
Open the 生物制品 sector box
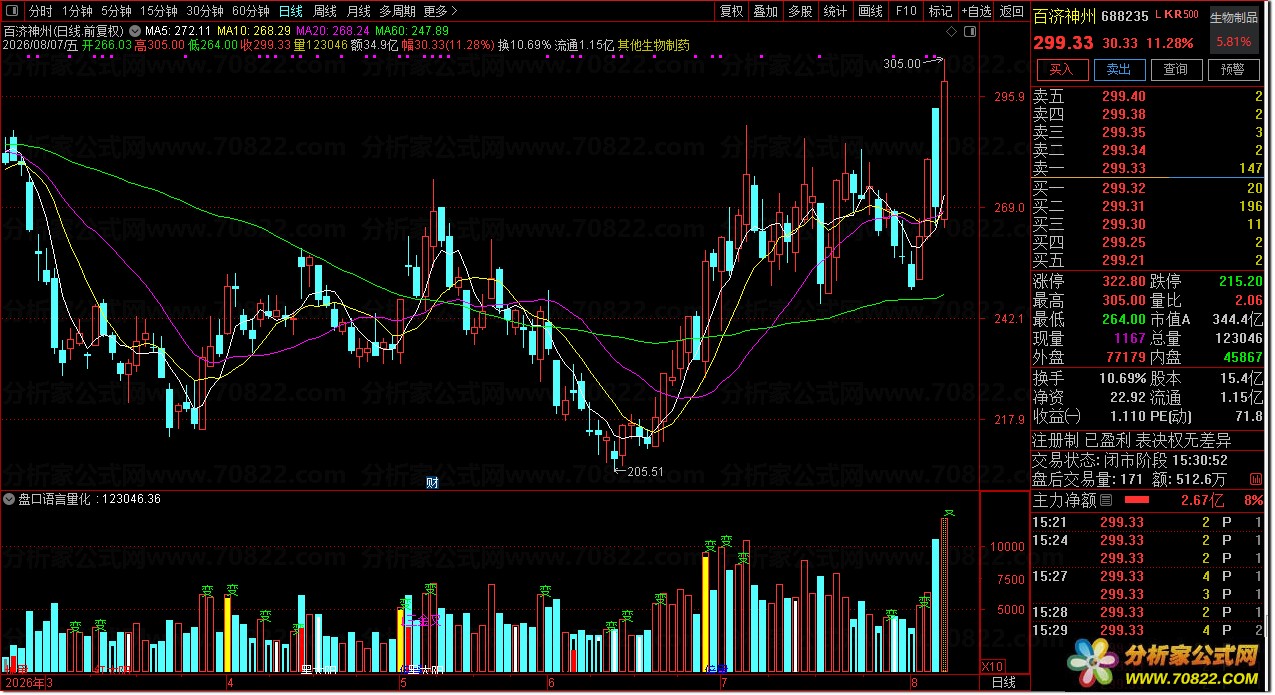point(1233,30)
